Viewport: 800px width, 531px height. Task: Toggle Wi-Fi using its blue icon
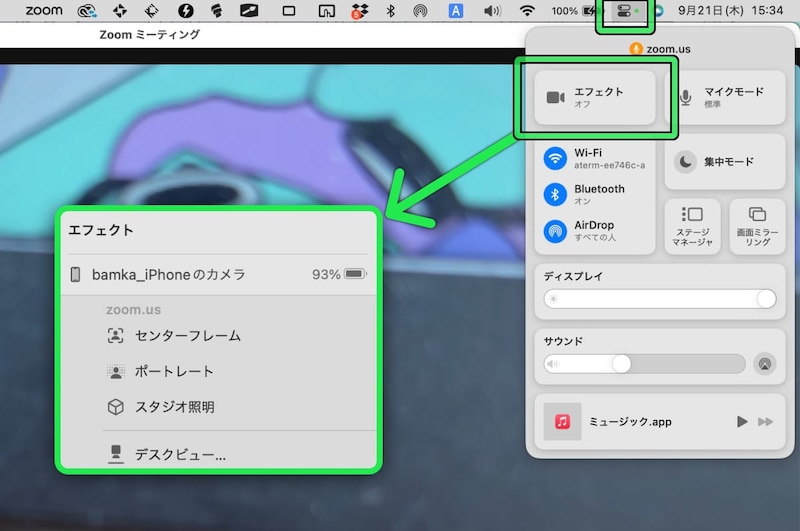pyautogui.click(x=555, y=159)
